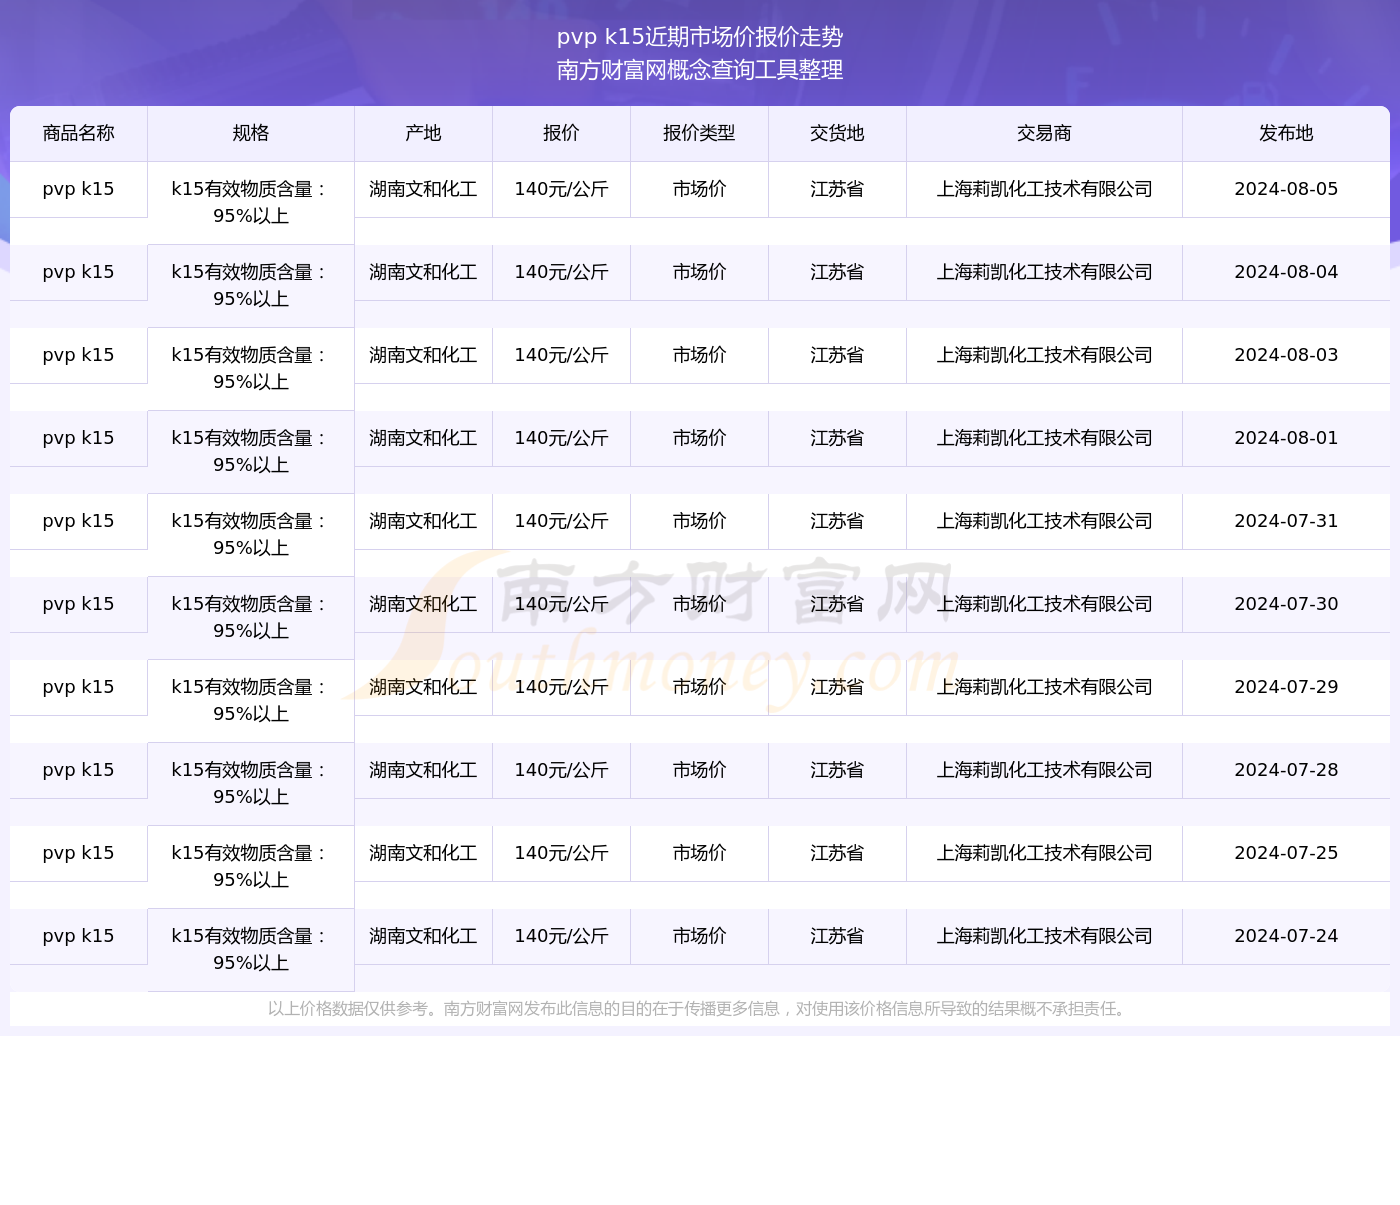Select the date cell 2024-07-28
The width and height of the screenshot is (1400, 1205).
[x=1286, y=770]
